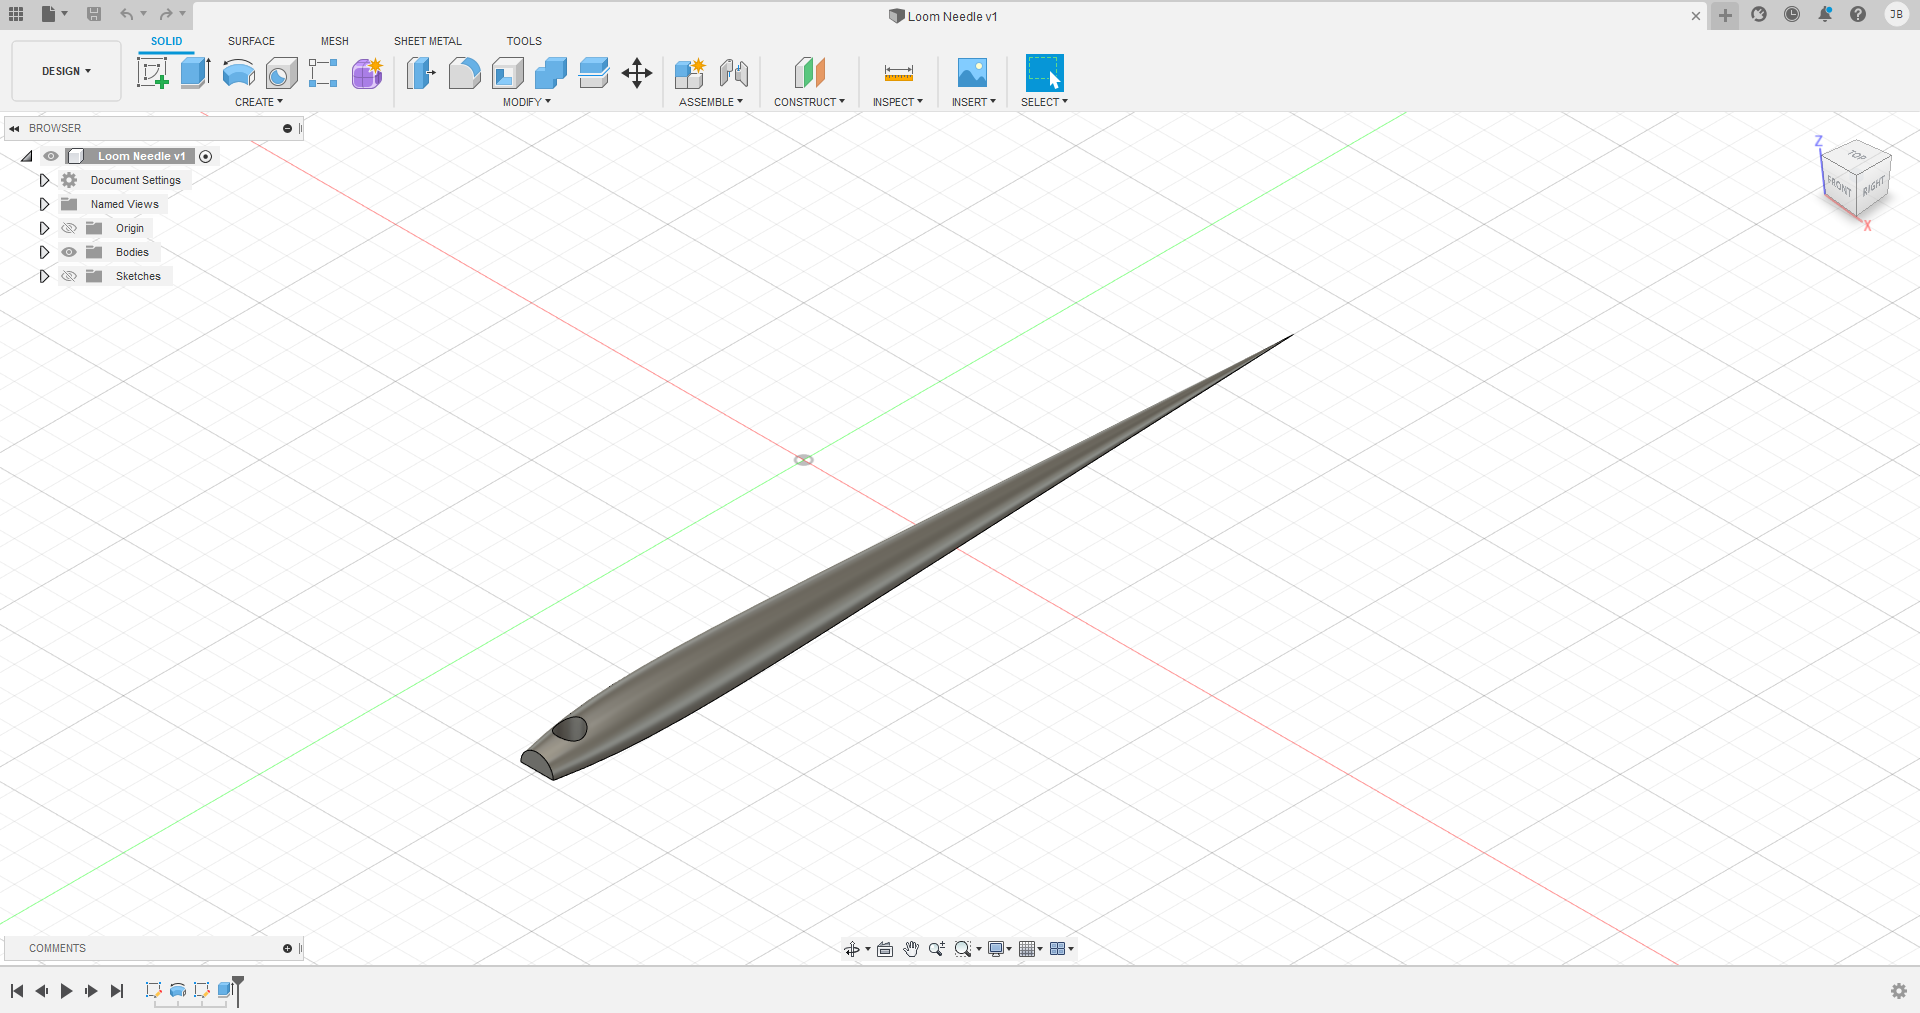Open the MODIFY menu

(x=526, y=102)
